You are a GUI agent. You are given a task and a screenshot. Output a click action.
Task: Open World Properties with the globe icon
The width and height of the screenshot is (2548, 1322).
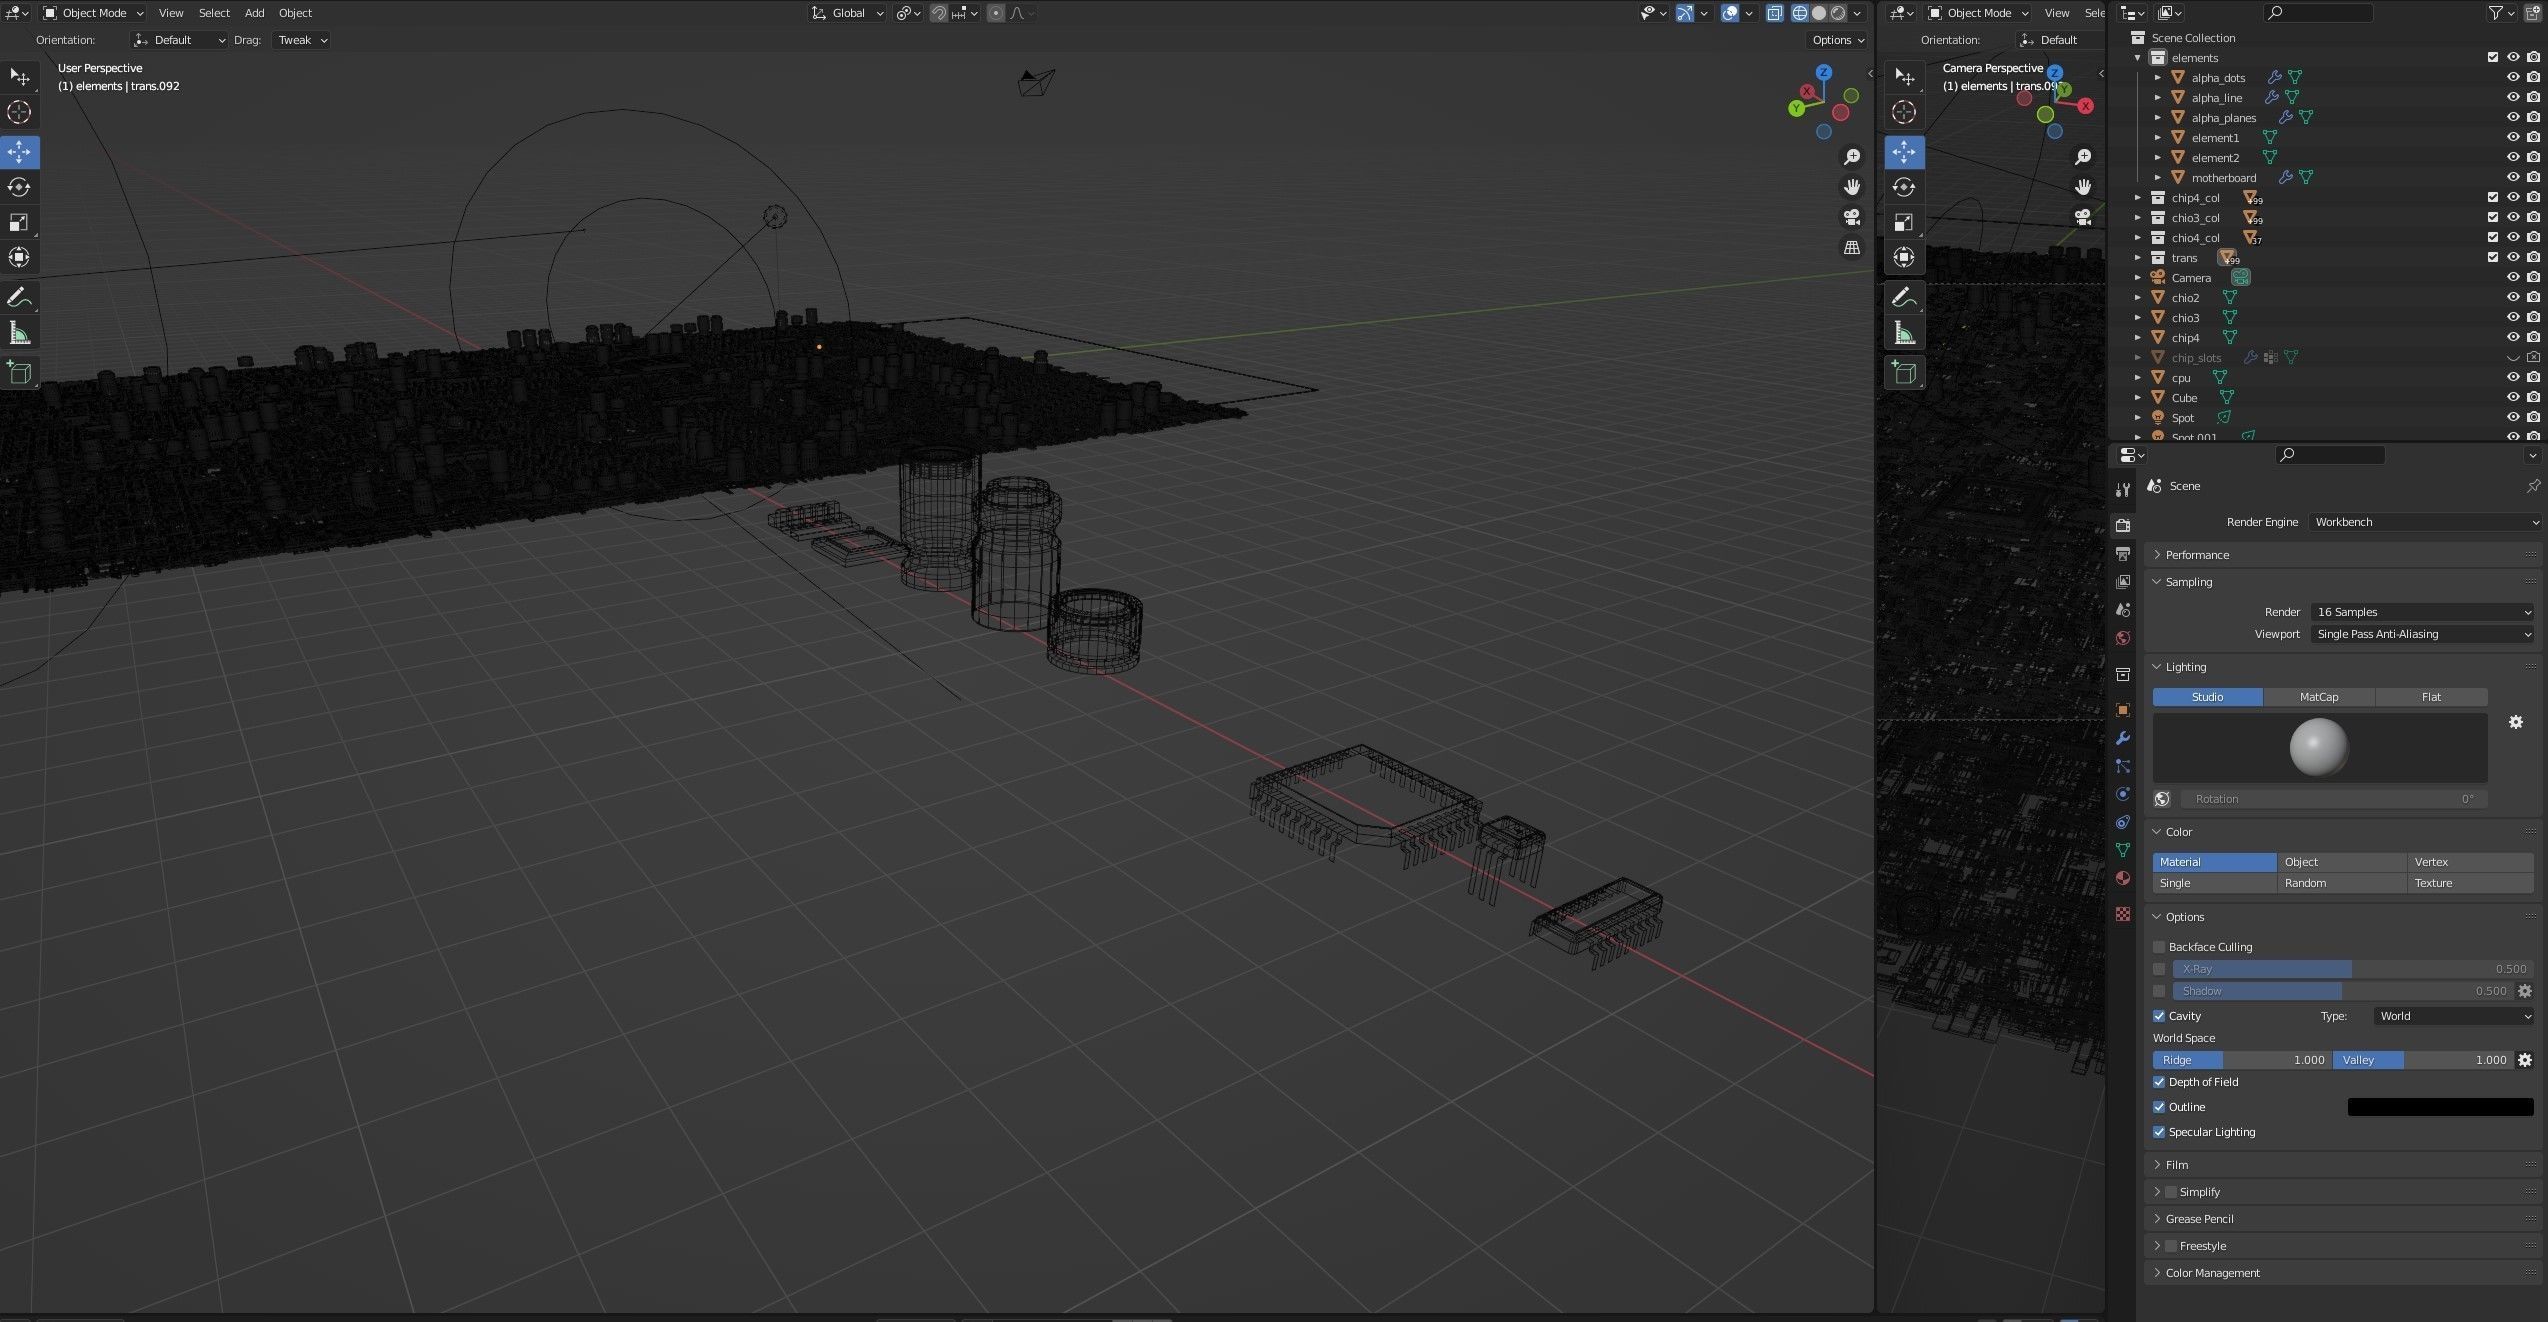click(2122, 637)
